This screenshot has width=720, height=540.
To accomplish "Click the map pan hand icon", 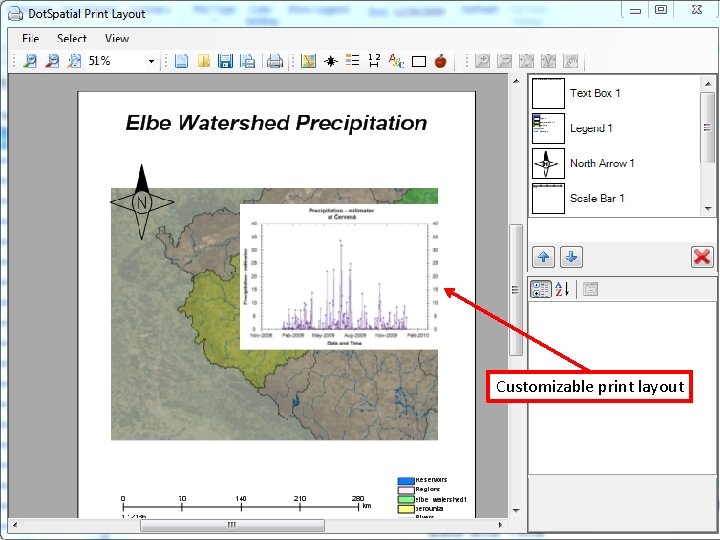I will point(570,61).
